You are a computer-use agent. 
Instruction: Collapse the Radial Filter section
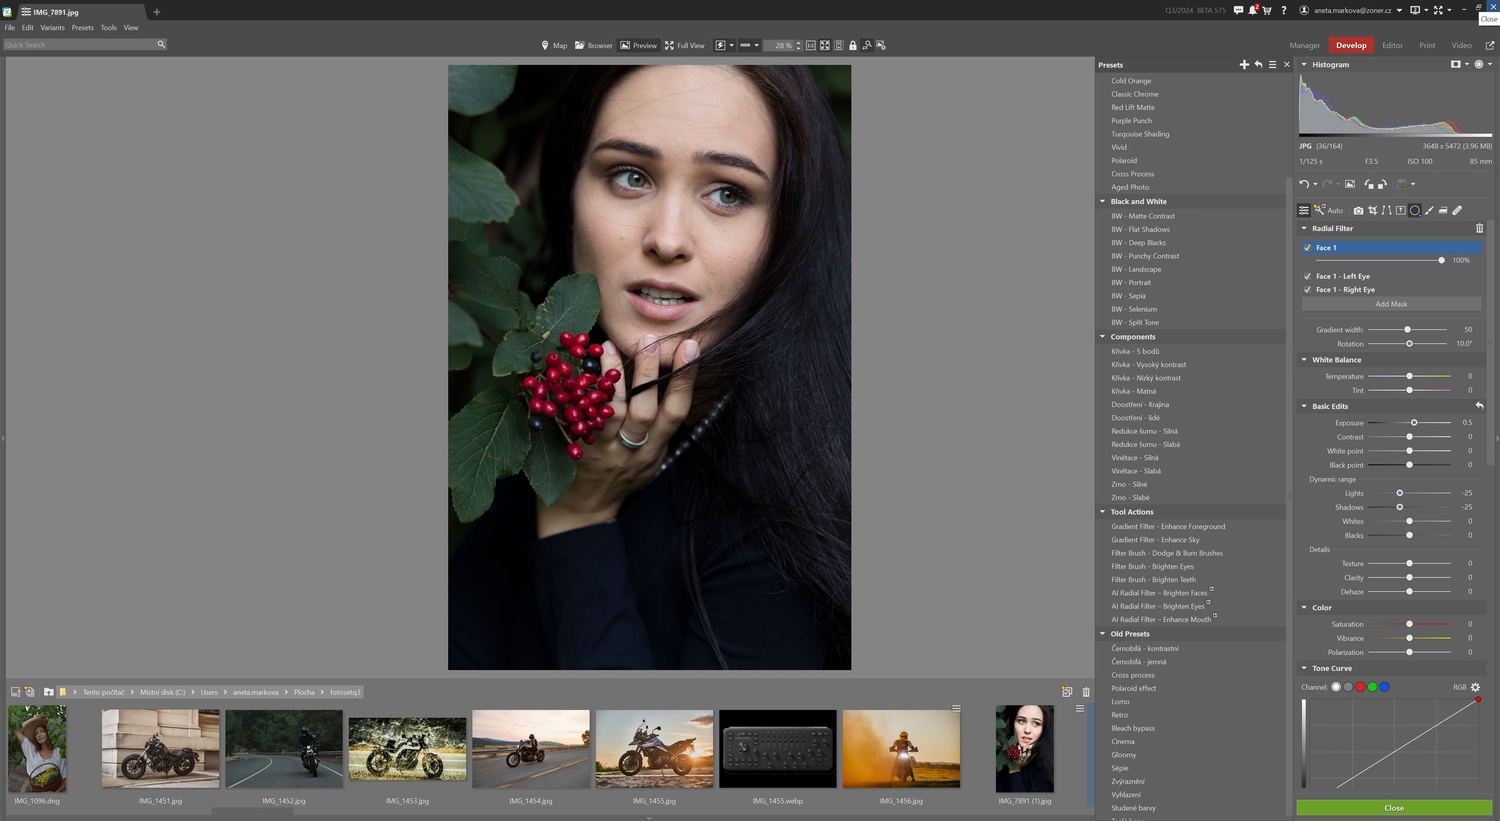1304,228
